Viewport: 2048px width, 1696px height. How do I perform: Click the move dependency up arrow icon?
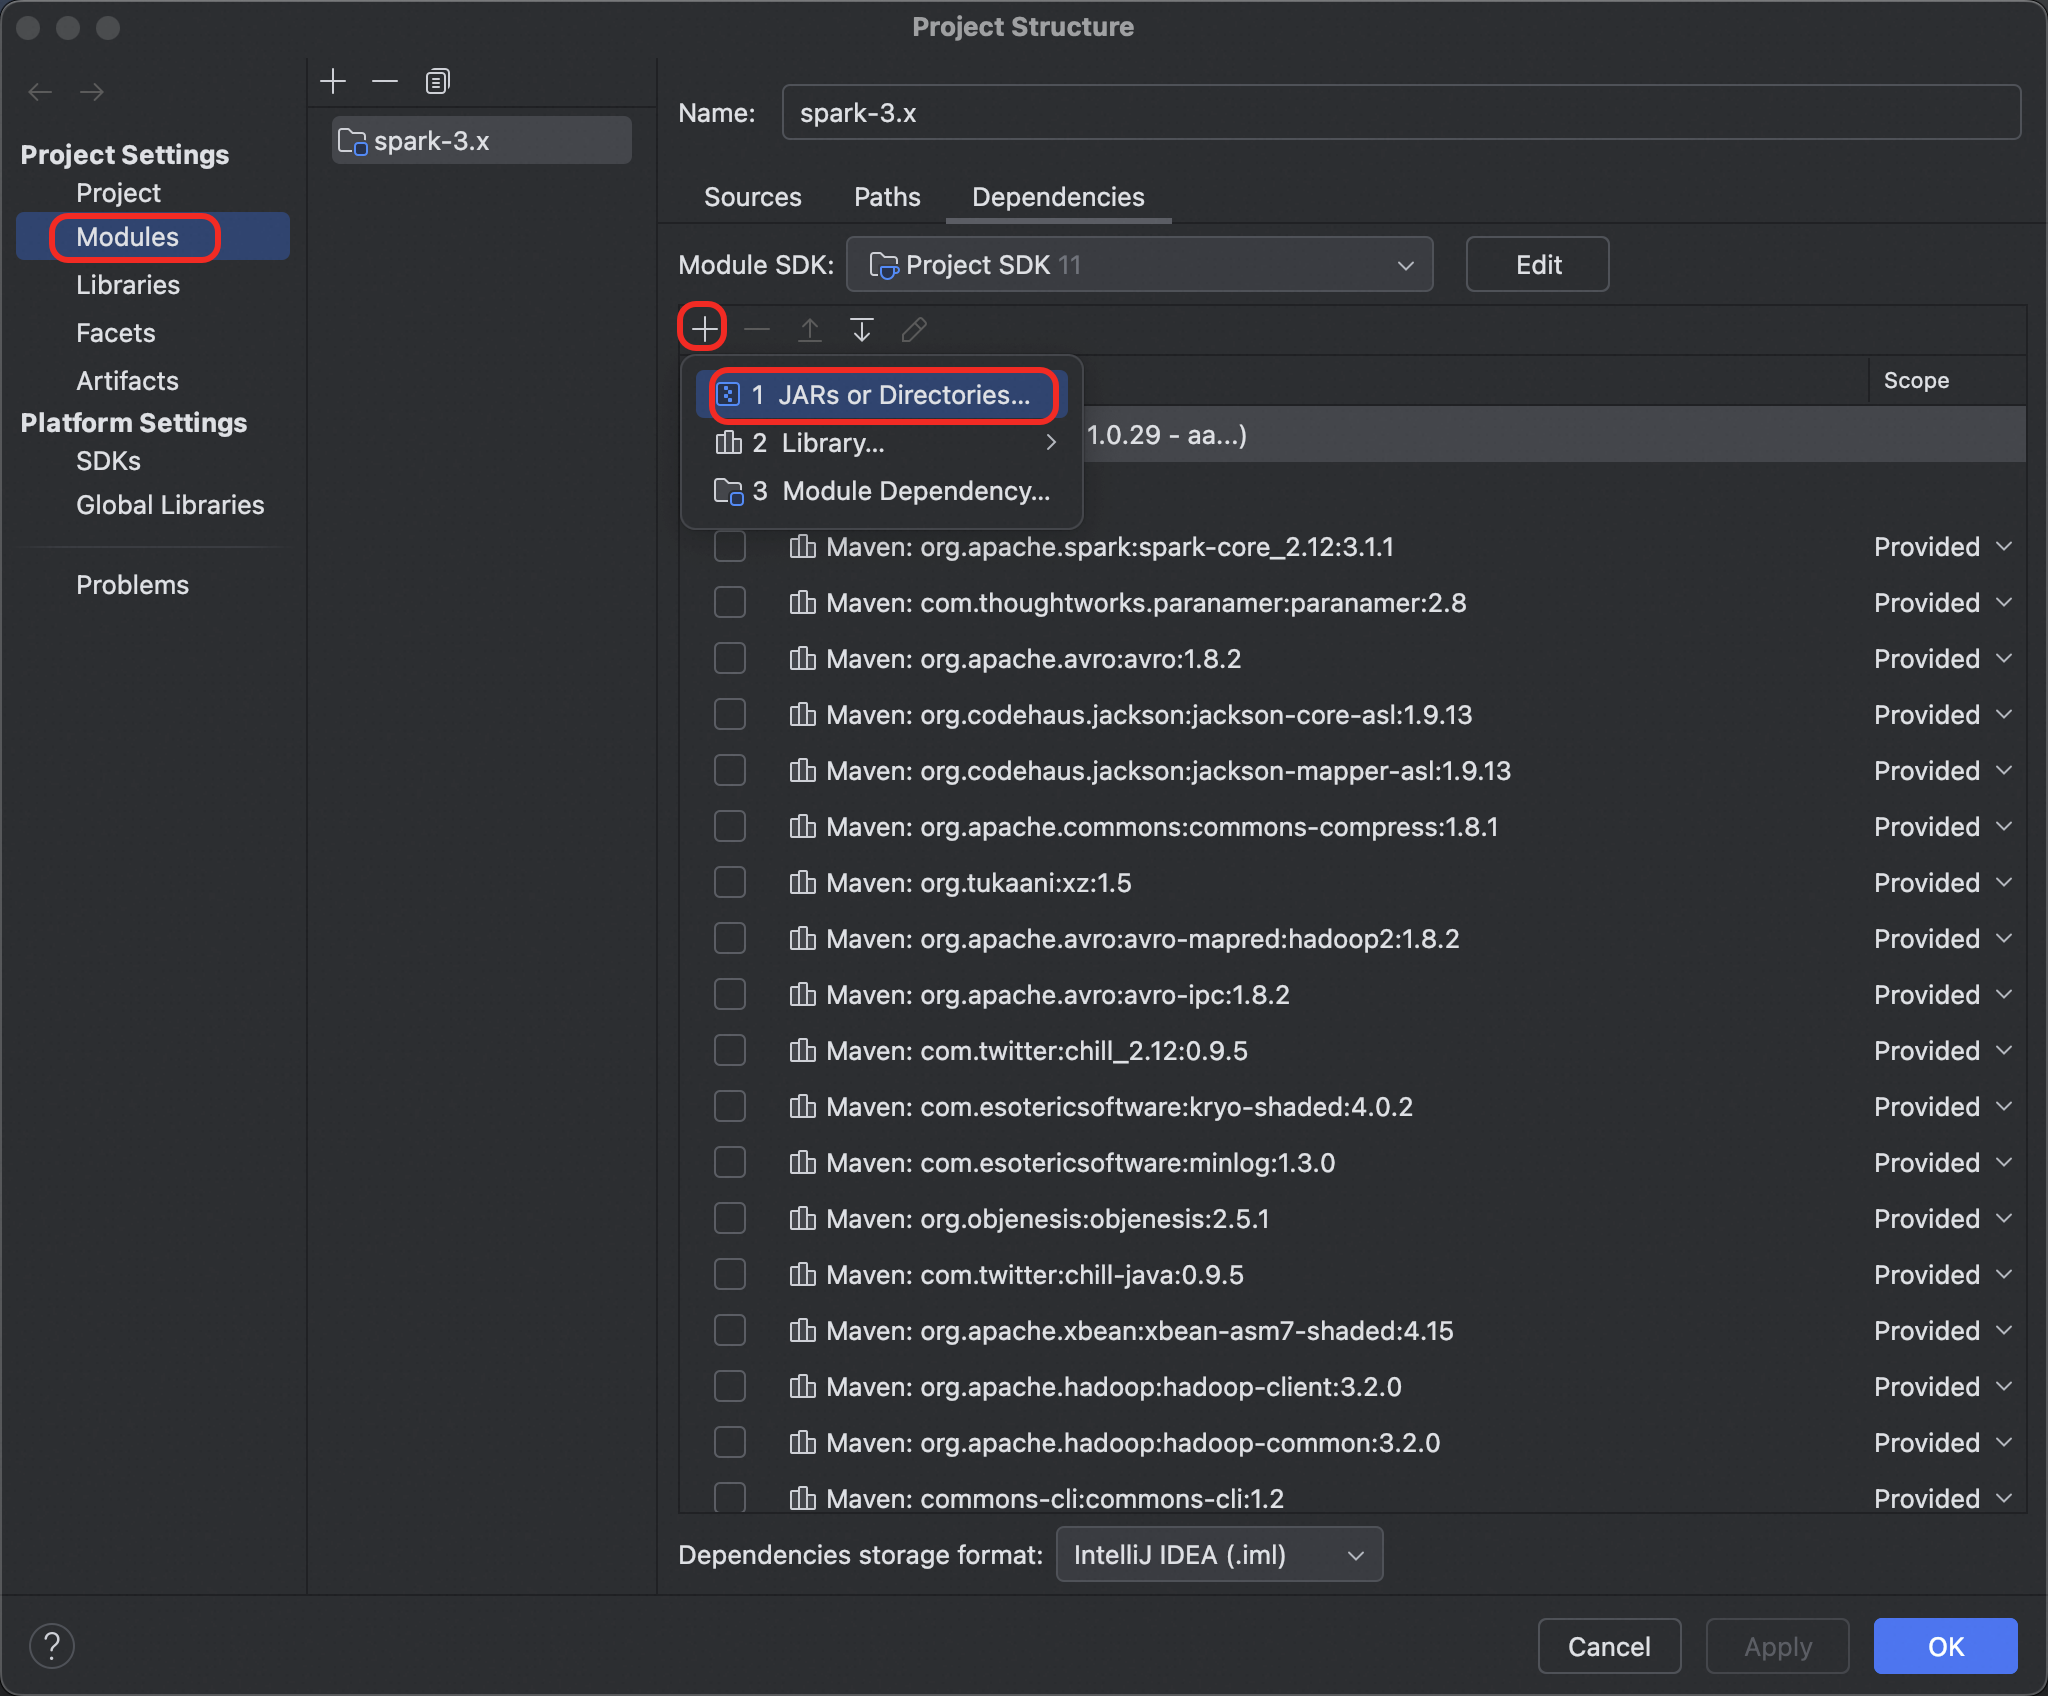pos(810,329)
